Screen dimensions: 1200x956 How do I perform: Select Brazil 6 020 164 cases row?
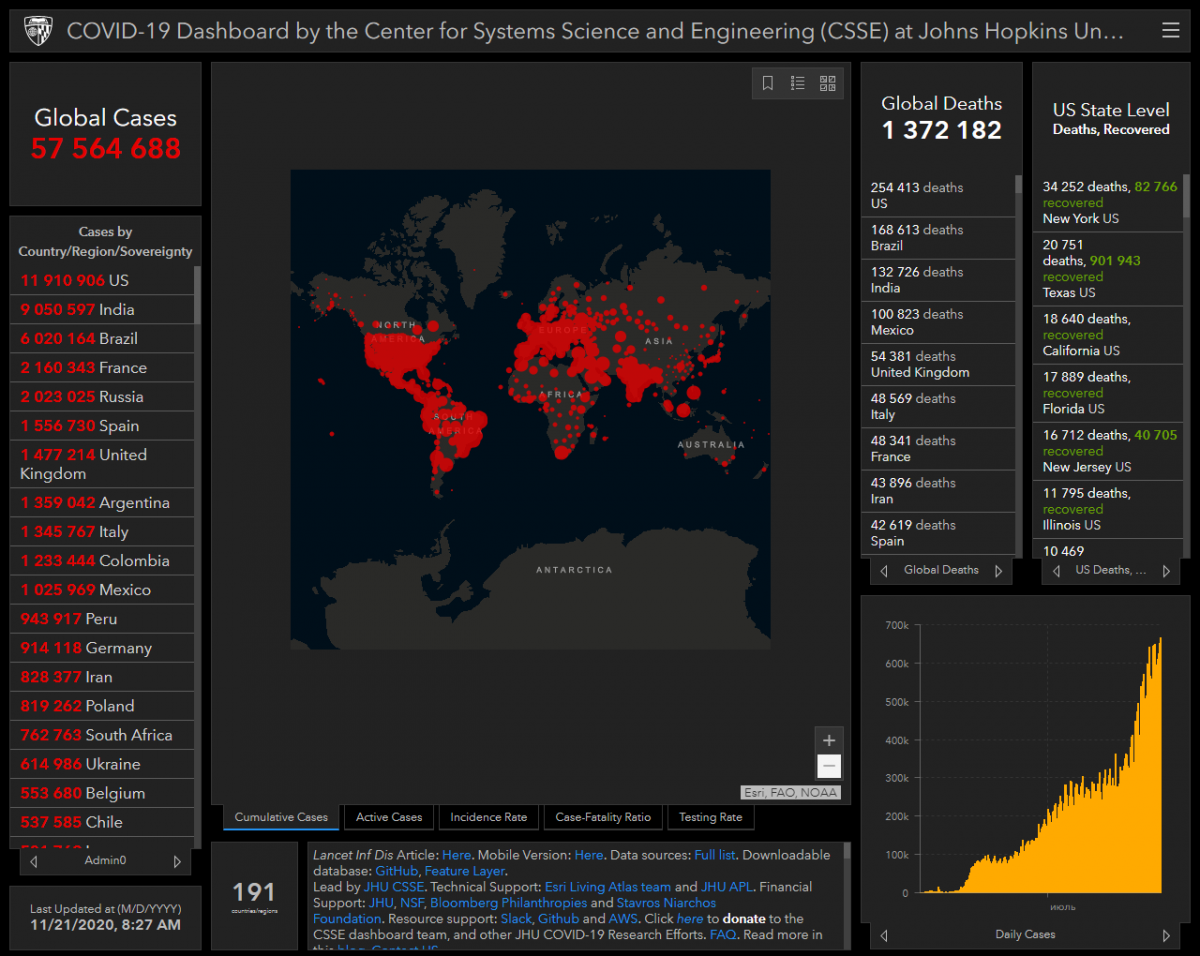coord(102,338)
